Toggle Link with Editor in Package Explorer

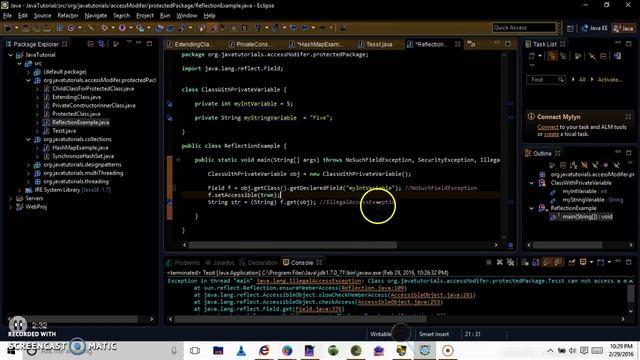point(101,44)
